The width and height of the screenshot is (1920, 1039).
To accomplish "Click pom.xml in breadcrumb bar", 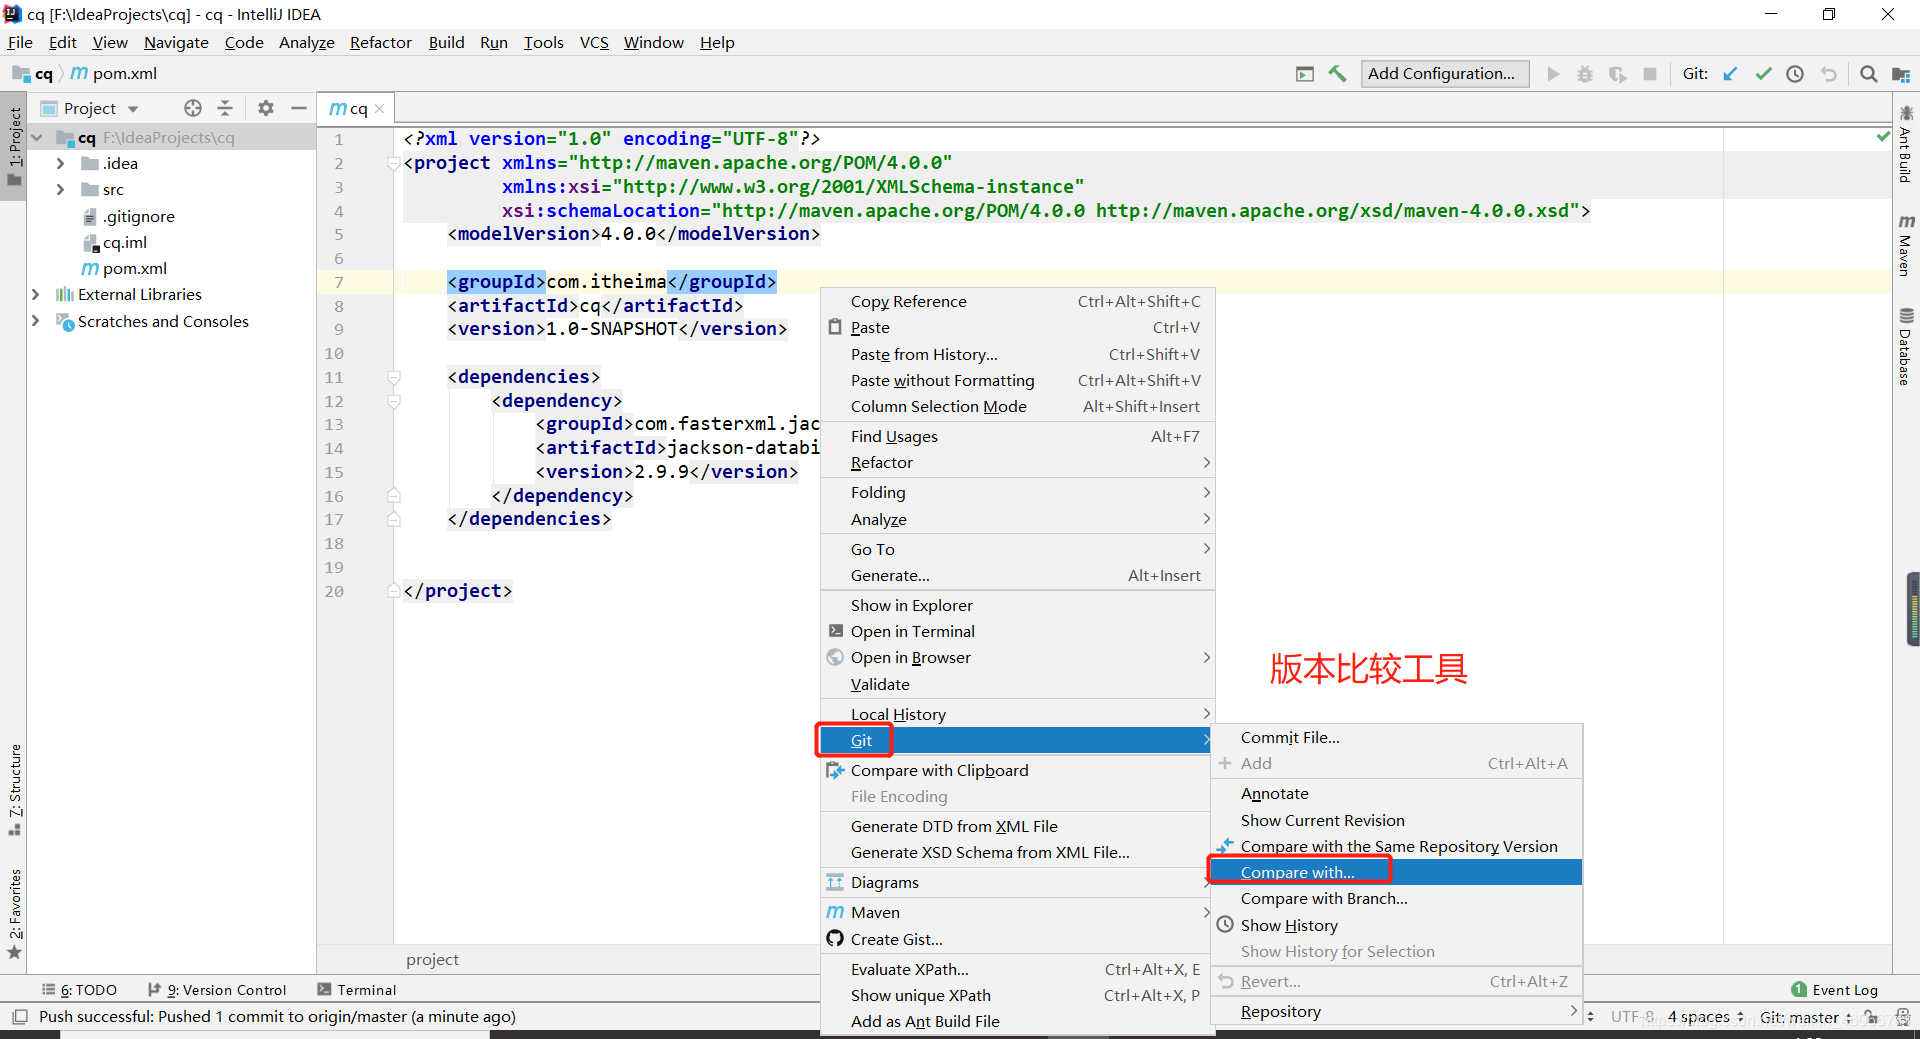I will tap(114, 74).
